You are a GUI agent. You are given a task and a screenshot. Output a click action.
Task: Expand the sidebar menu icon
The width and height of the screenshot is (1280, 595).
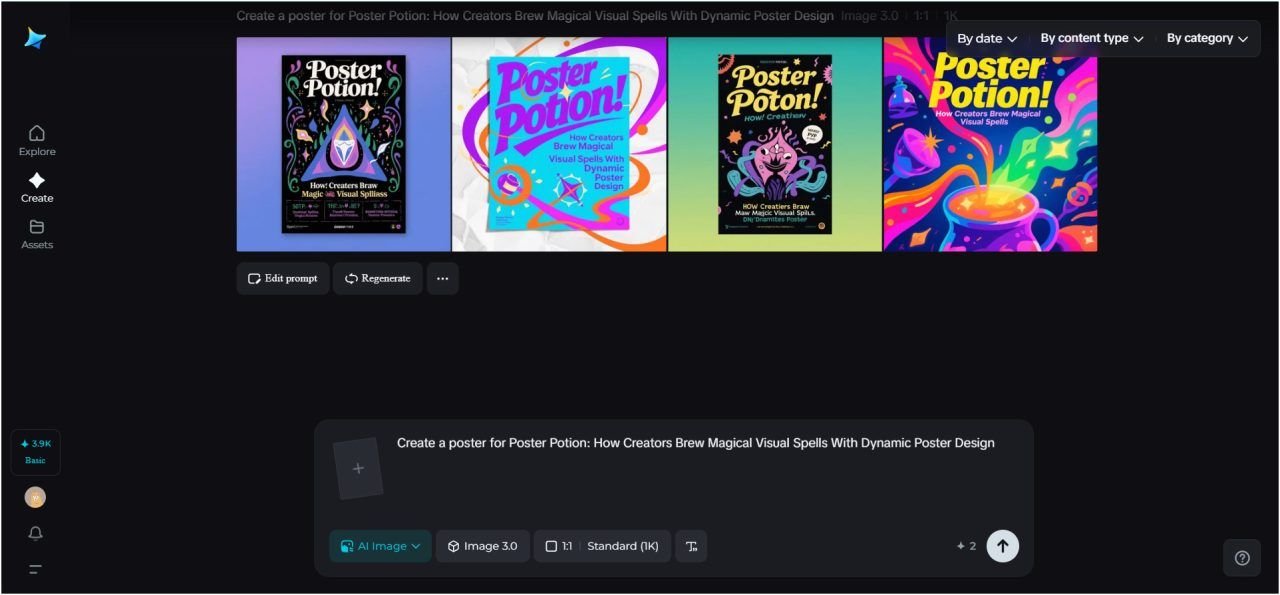point(36,570)
